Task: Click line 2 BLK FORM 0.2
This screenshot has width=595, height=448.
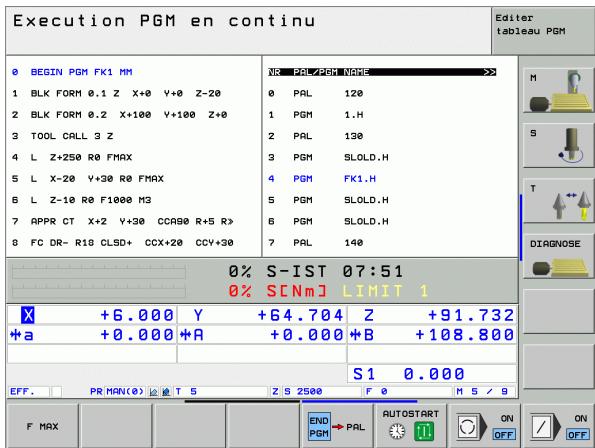Action: (119, 115)
